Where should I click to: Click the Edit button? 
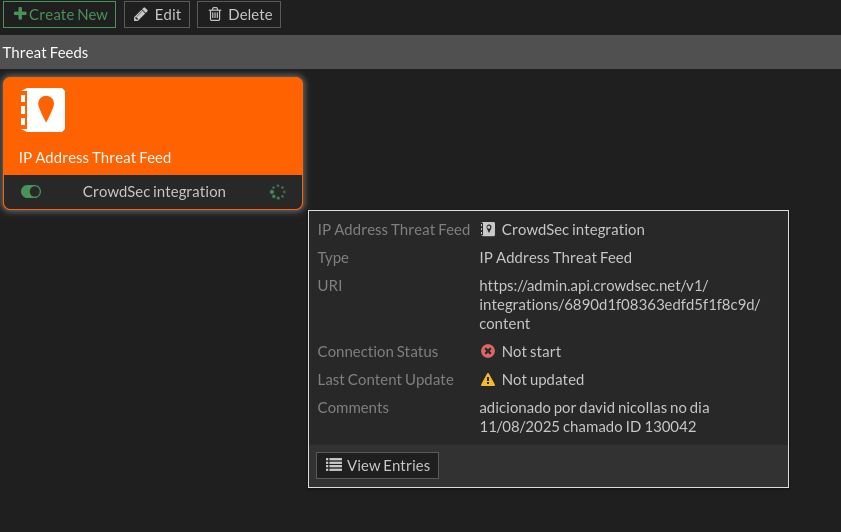coord(157,14)
